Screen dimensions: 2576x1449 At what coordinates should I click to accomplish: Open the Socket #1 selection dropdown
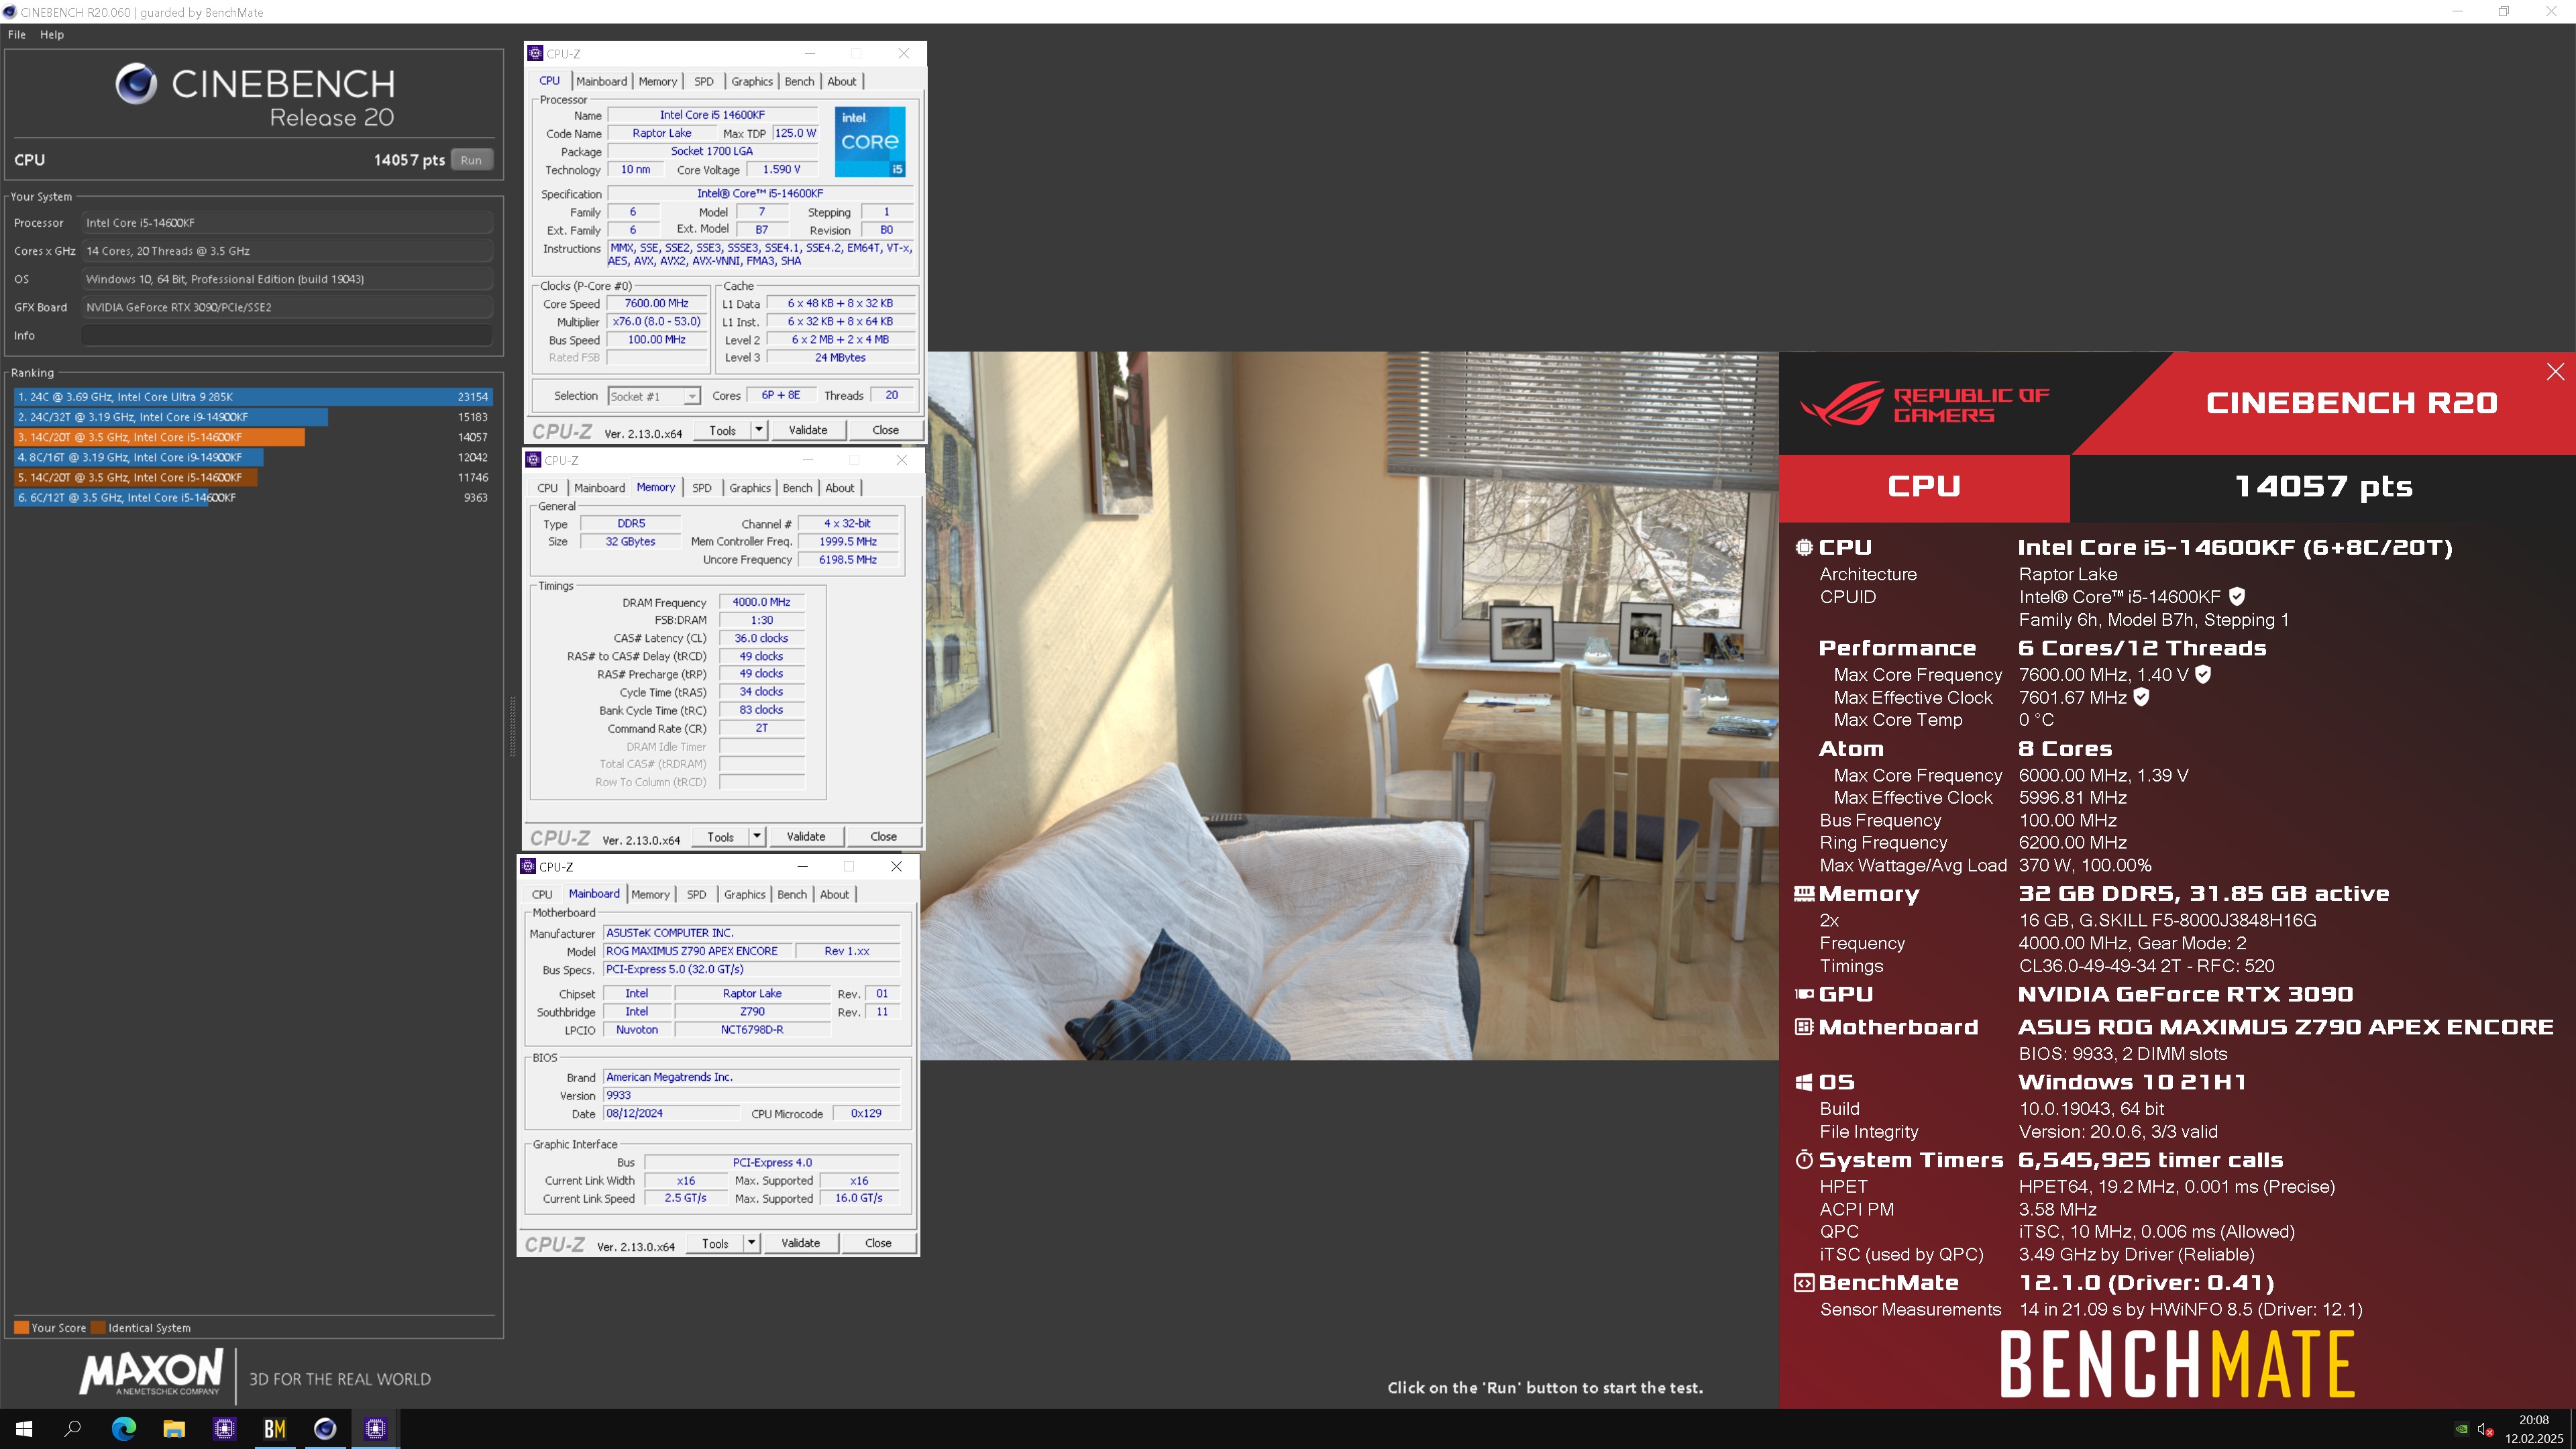654,396
